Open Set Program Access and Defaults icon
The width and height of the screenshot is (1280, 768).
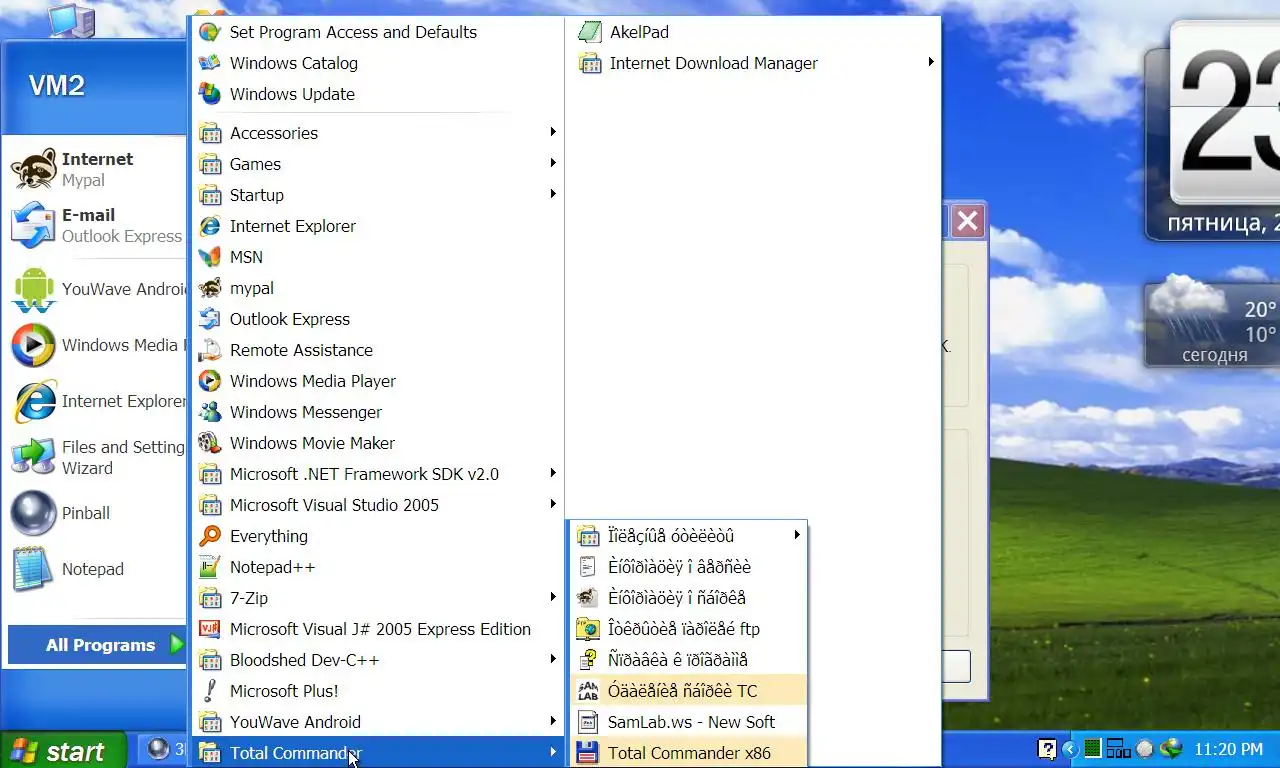coord(210,32)
